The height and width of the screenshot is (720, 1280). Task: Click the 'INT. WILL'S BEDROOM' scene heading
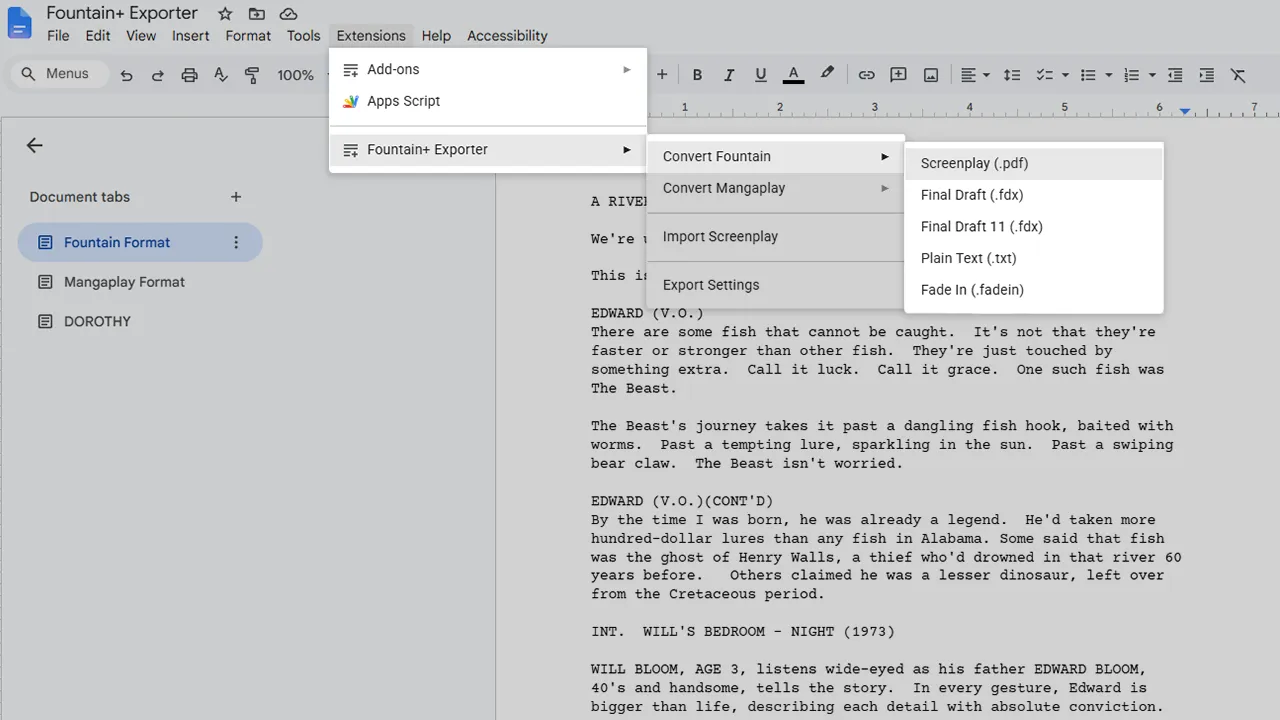click(743, 632)
